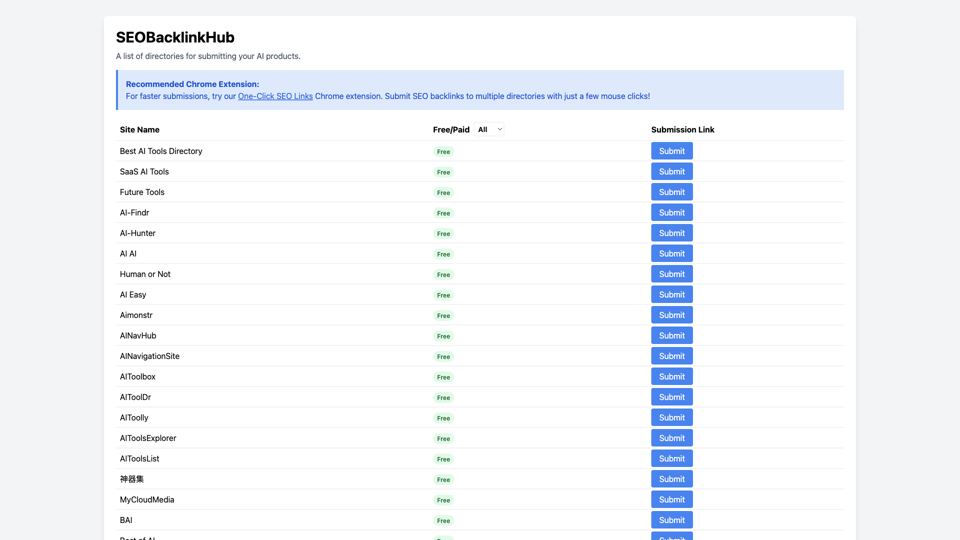
Task: Click Submit for AIToolsList
Action: (672, 459)
